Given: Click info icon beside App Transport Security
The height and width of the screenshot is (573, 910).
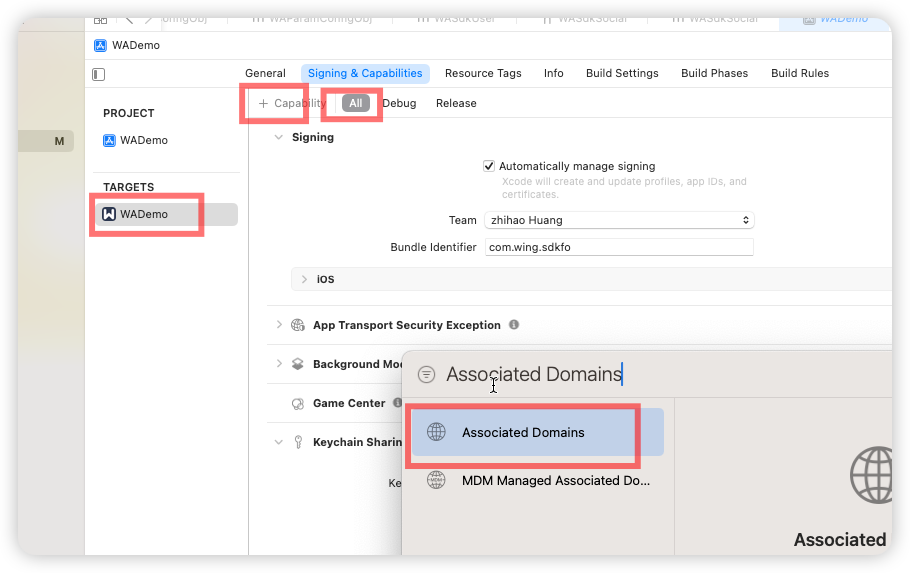Looking at the screenshot, I should (514, 325).
